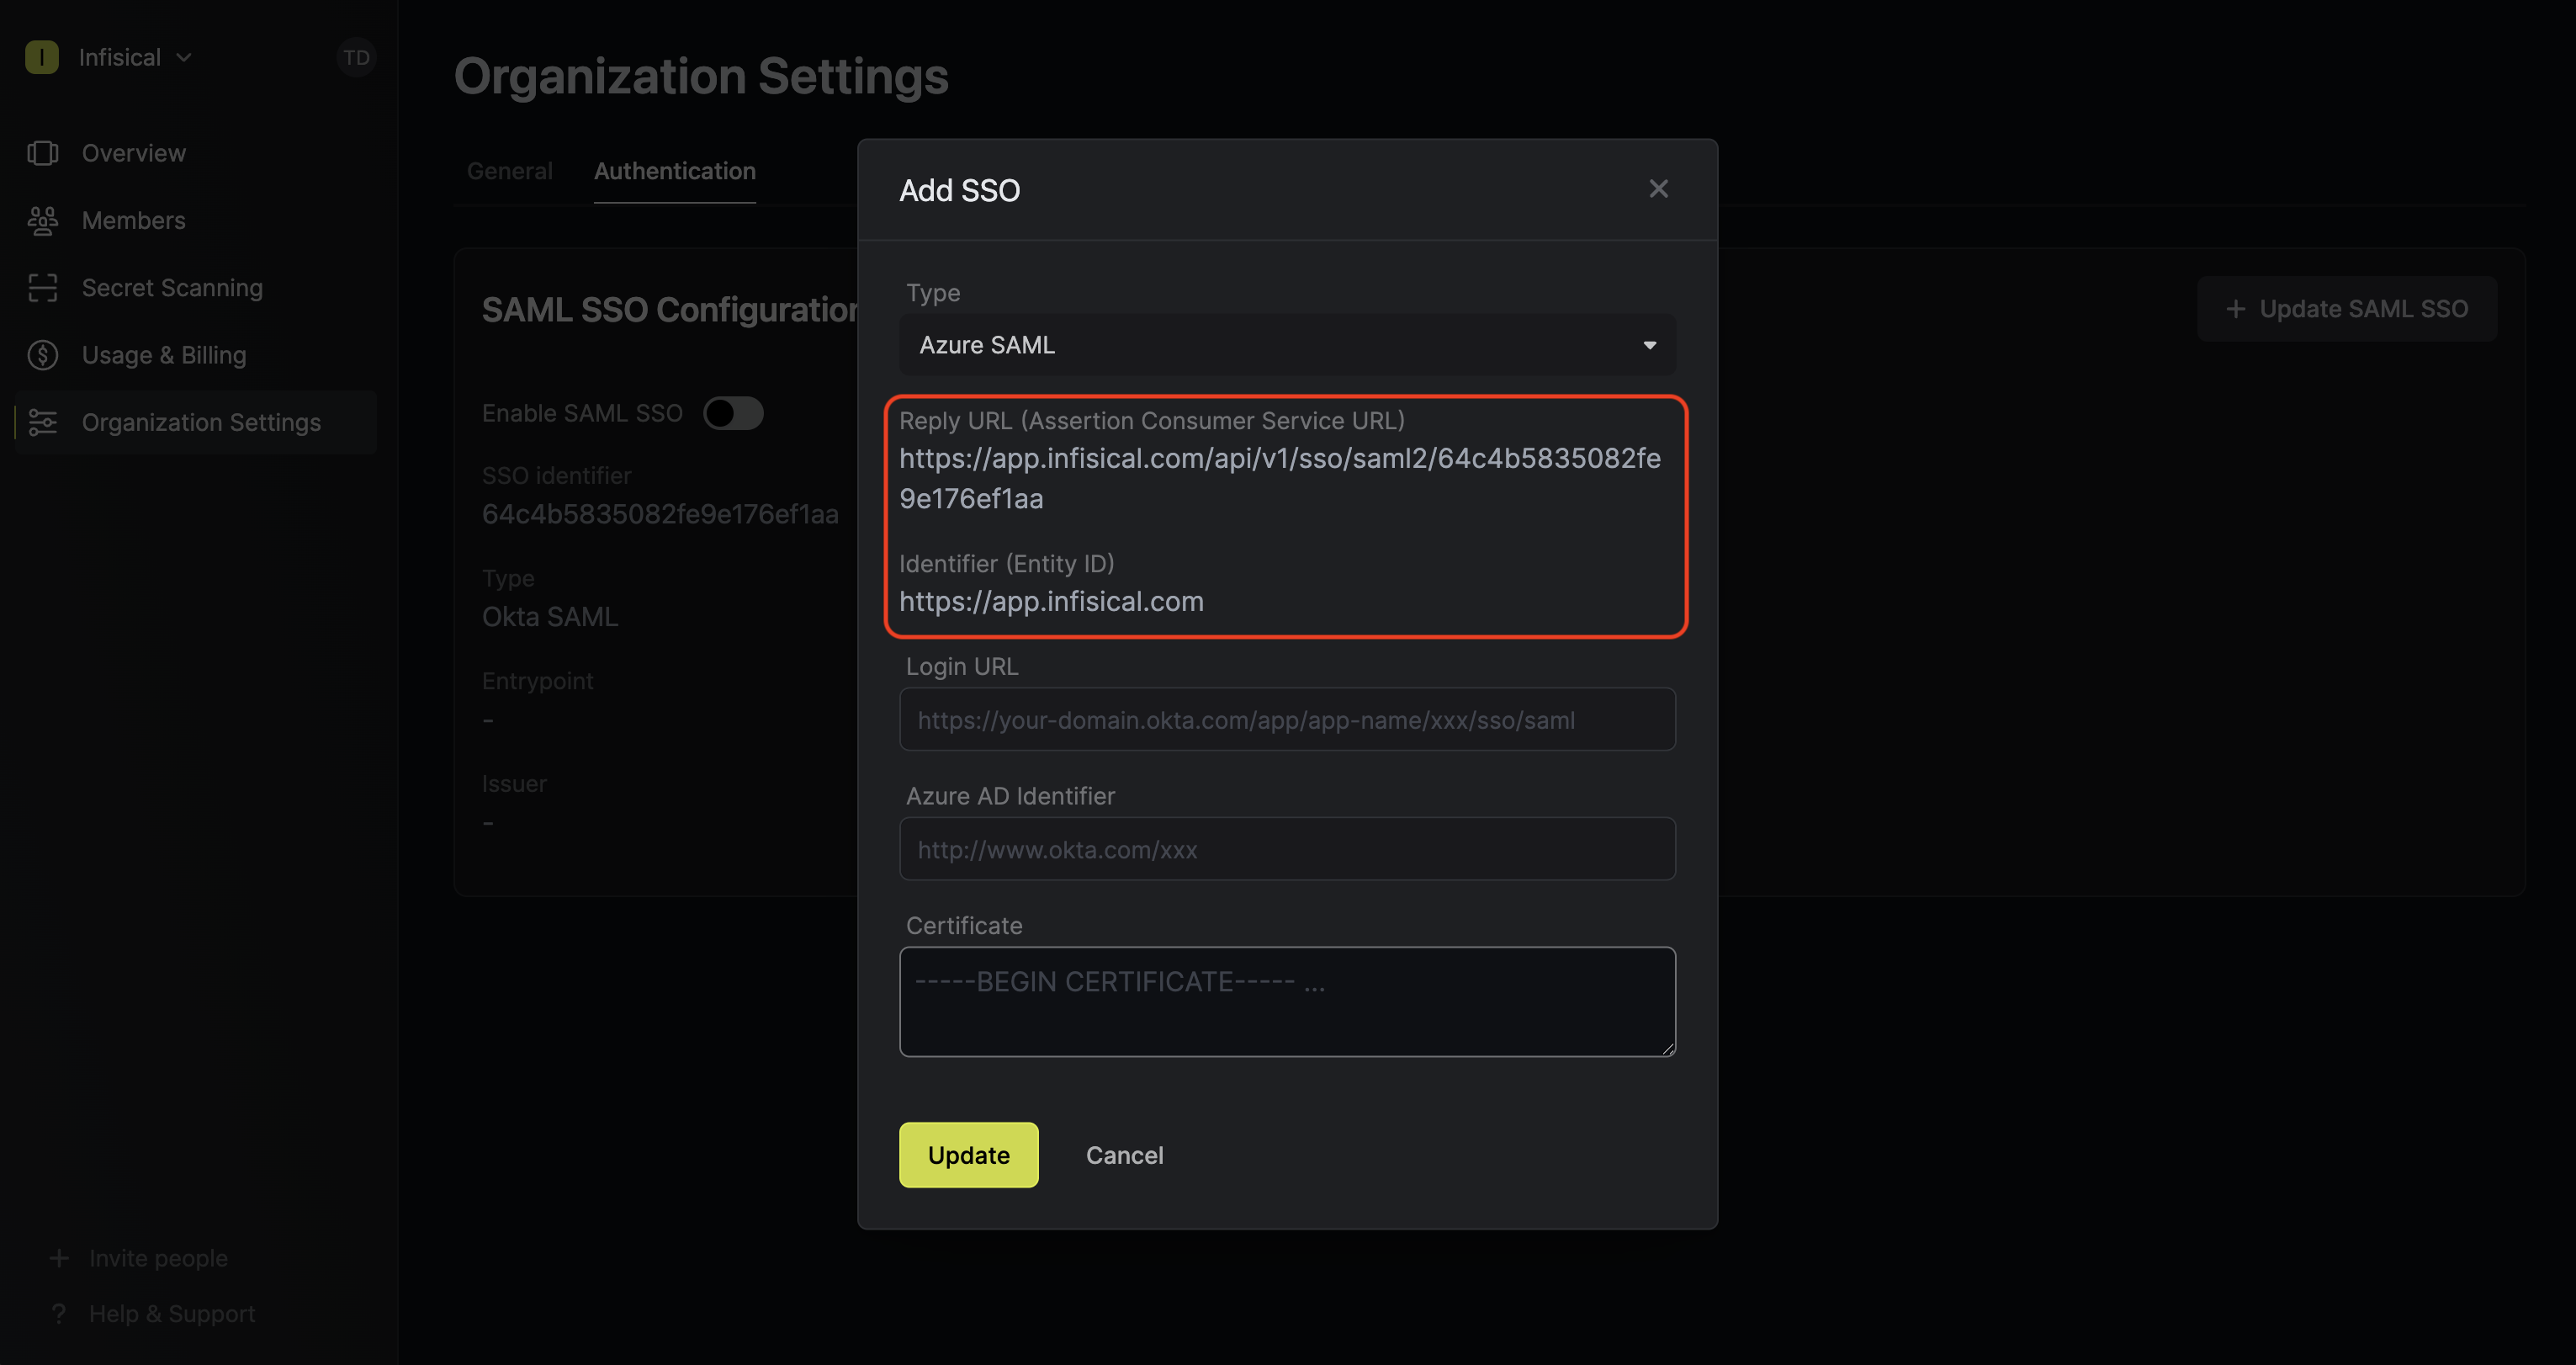Click the Infisical logo icon

click(42, 57)
